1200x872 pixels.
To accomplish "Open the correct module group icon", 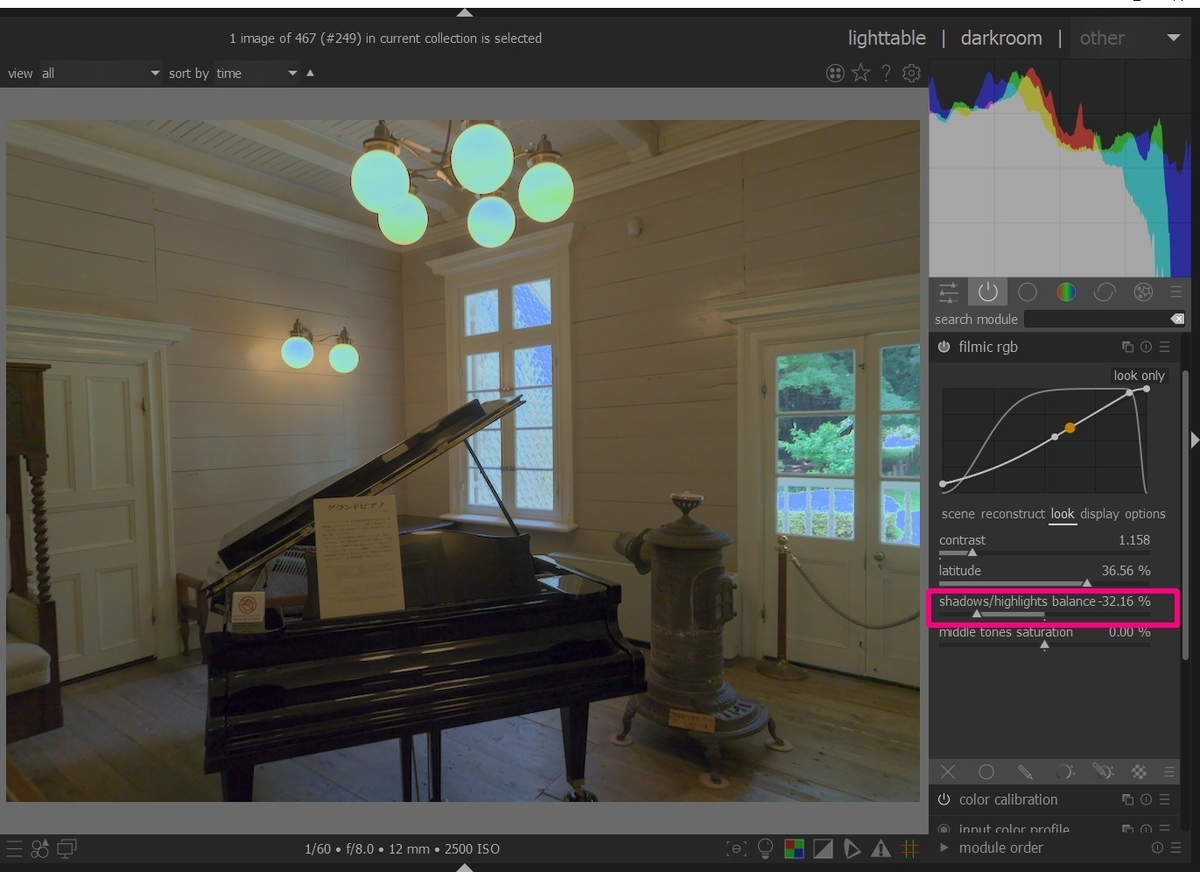I will coord(1105,292).
